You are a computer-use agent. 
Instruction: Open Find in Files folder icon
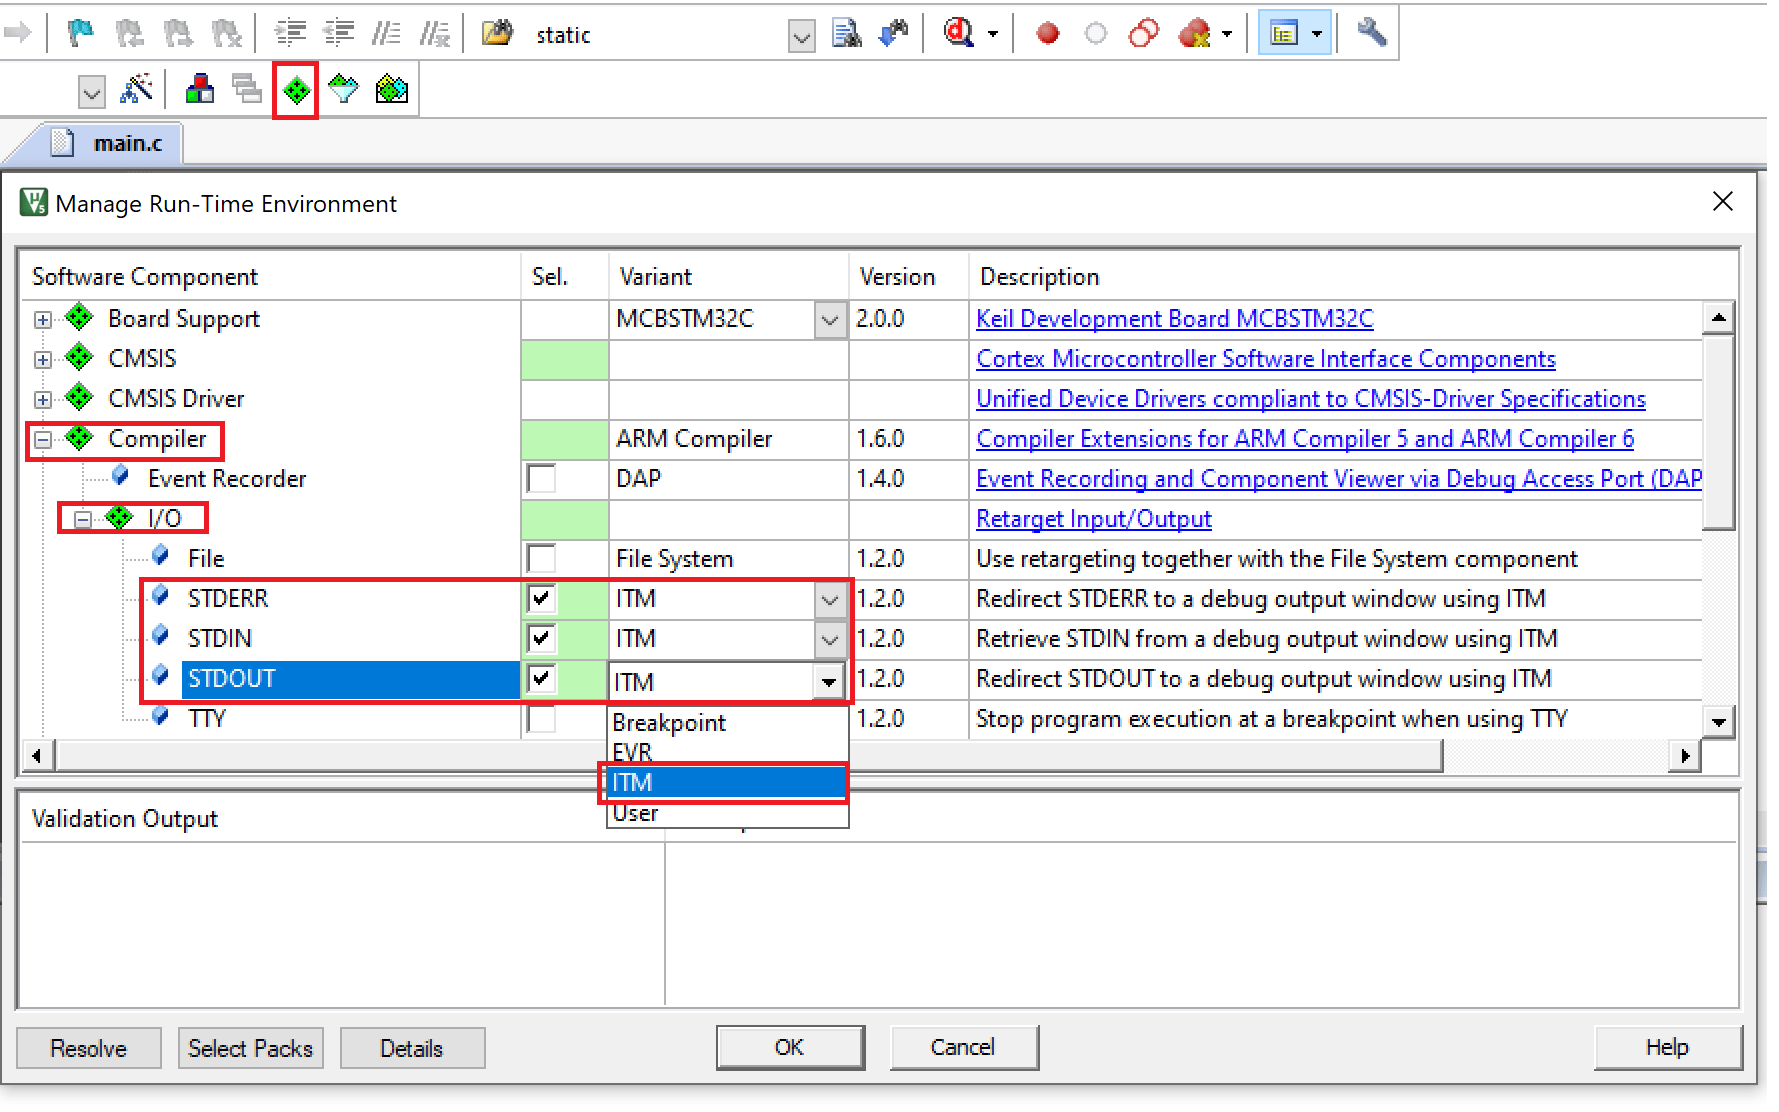(497, 33)
